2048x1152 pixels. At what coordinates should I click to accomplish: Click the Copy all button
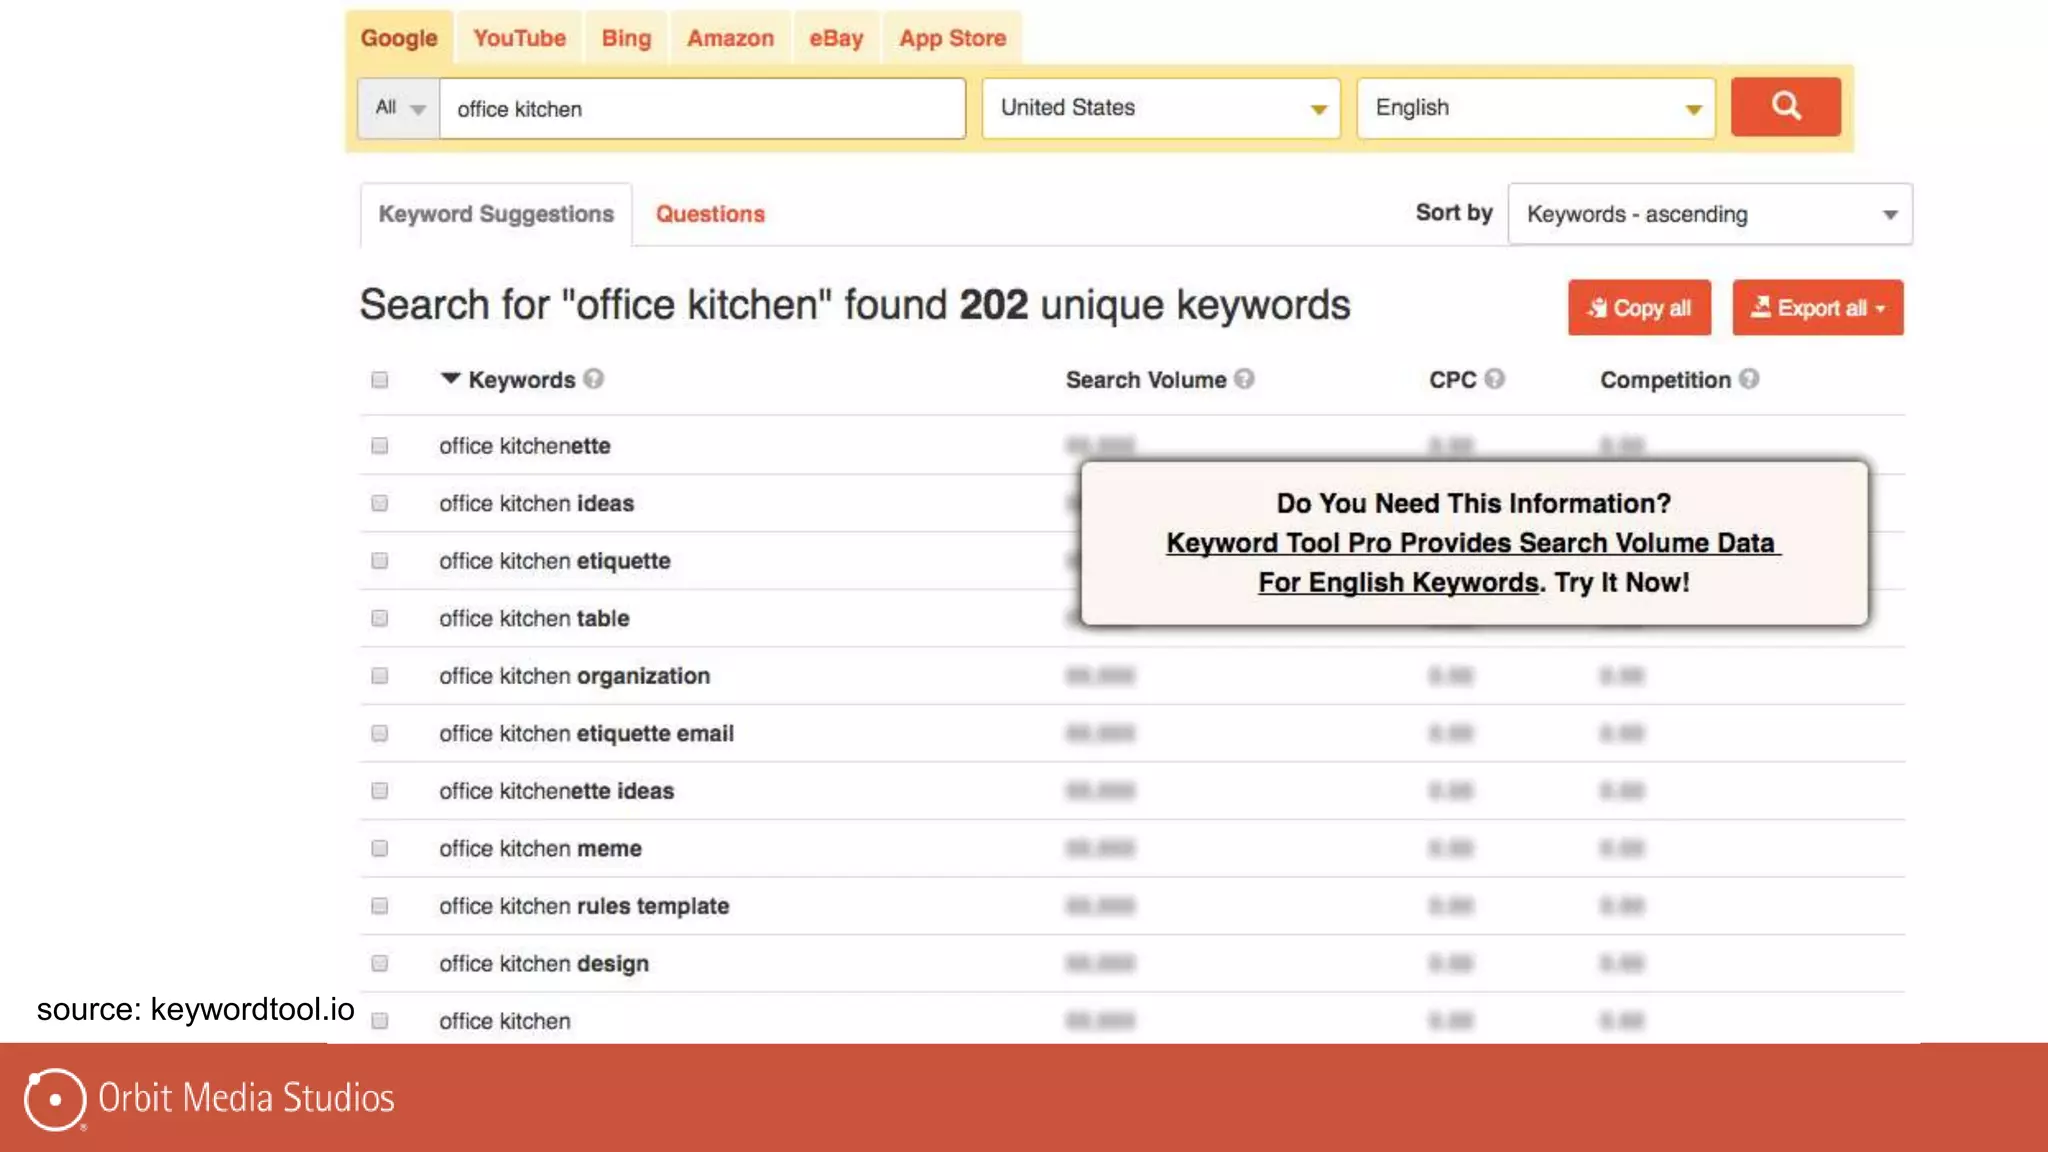pyautogui.click(x=1639, y=308)
